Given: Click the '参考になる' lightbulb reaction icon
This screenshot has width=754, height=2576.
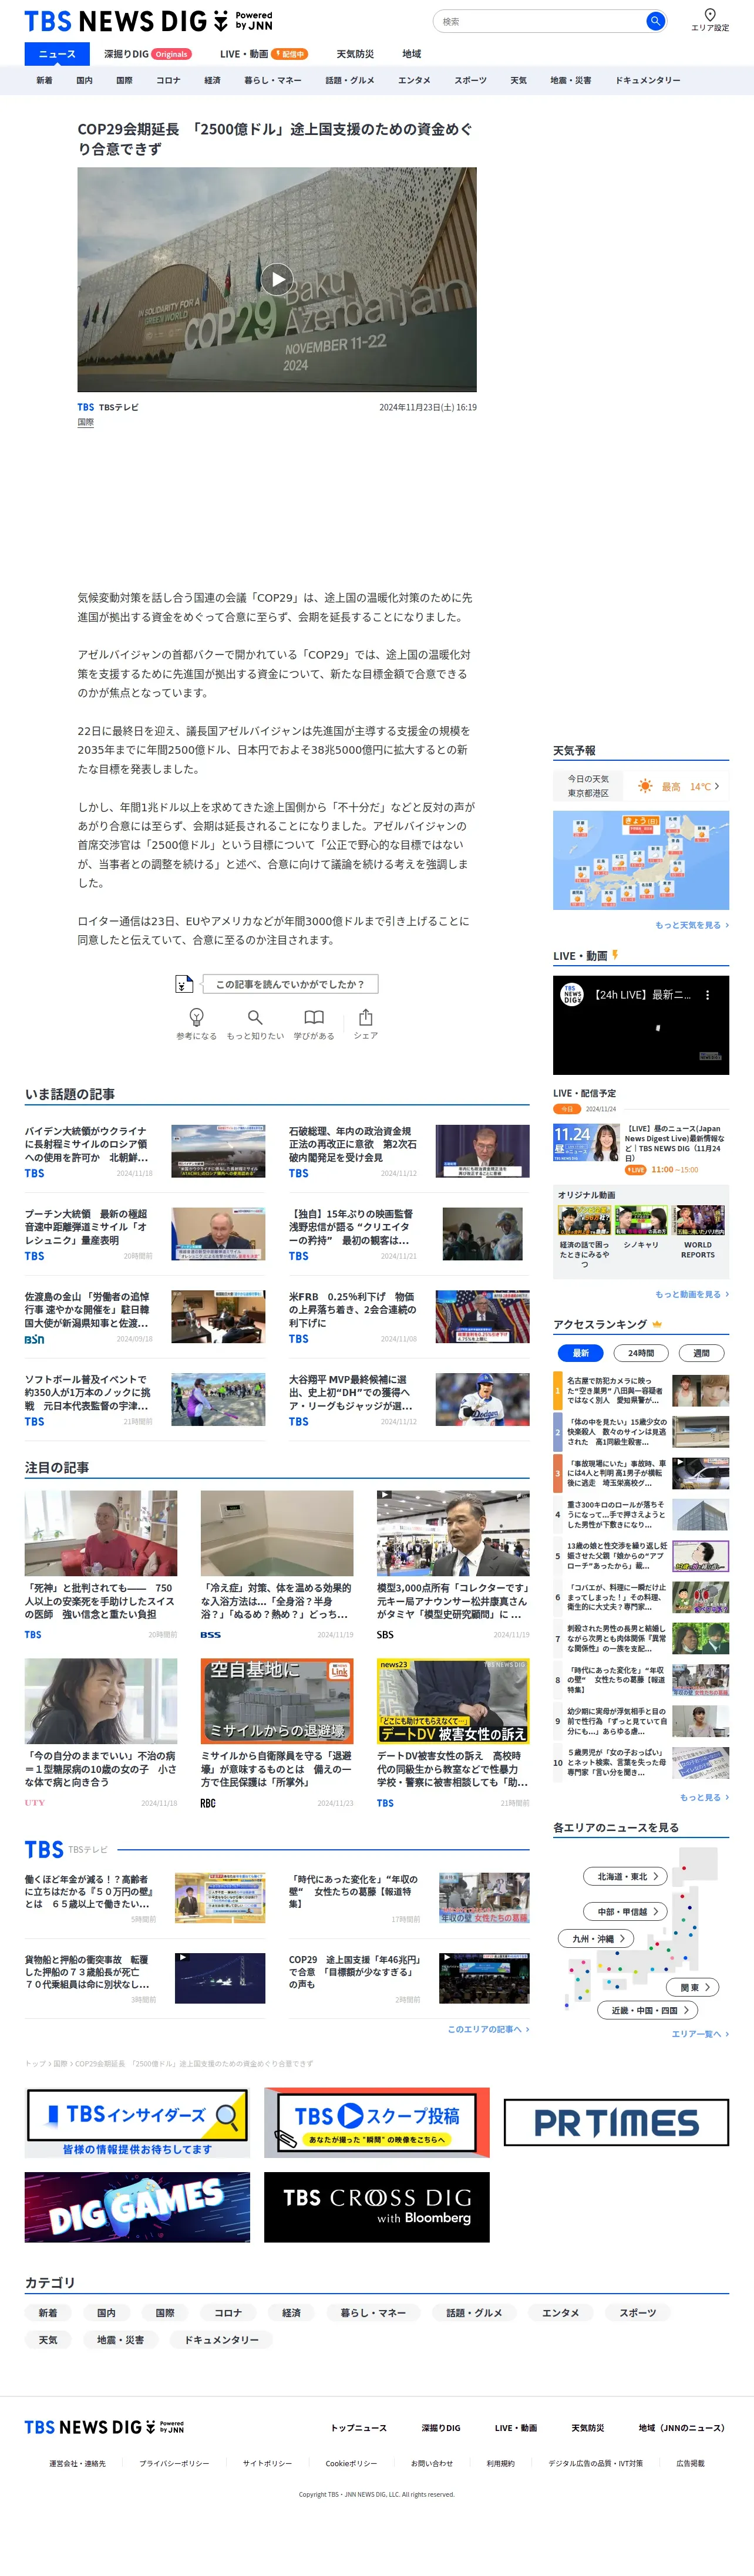Looking at the screenshot, I should [x=197, y=1017].
